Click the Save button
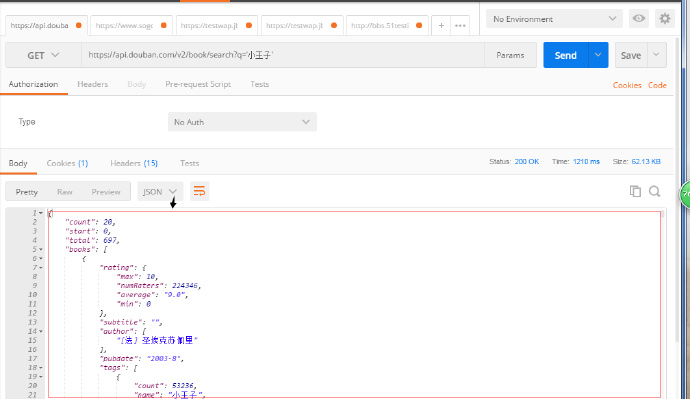Screen dimensions: 690x399 [631, 55]
